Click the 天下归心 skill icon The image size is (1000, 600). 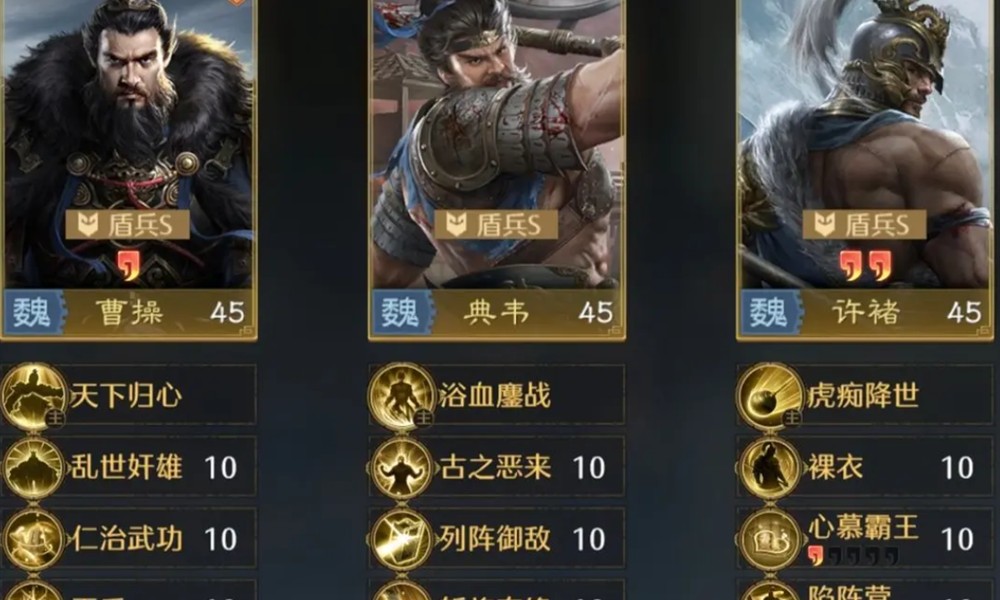33,396
